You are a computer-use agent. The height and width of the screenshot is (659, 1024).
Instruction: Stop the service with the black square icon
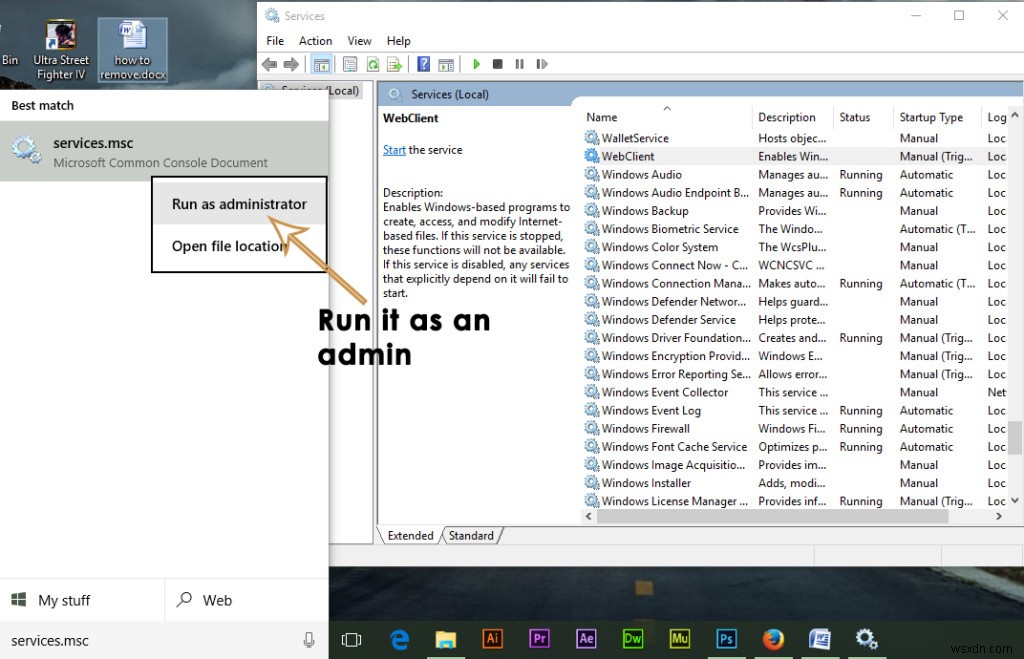tap(497, 64)
